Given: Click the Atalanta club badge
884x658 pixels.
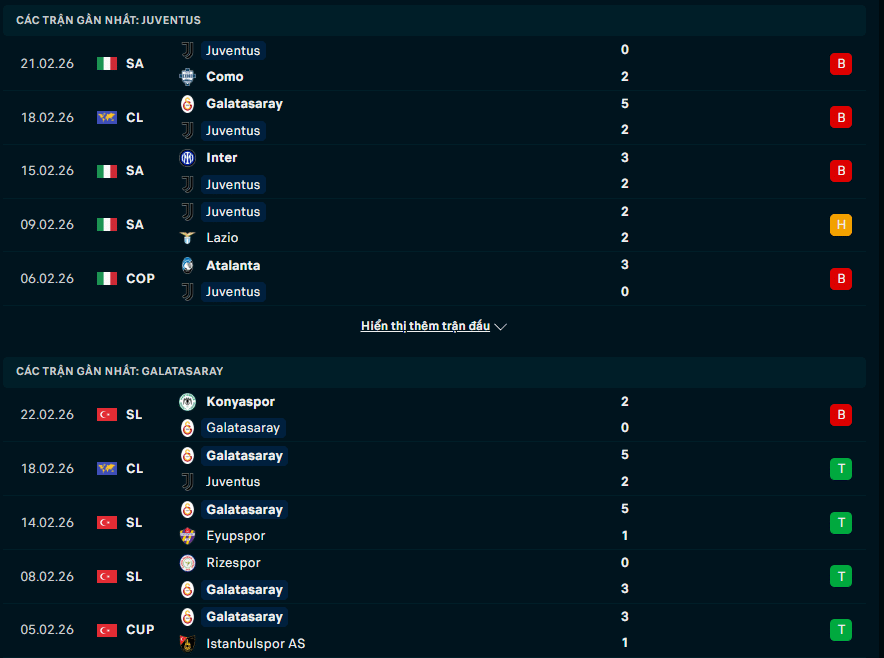Looking at the screenshot, I should point(187,265).
